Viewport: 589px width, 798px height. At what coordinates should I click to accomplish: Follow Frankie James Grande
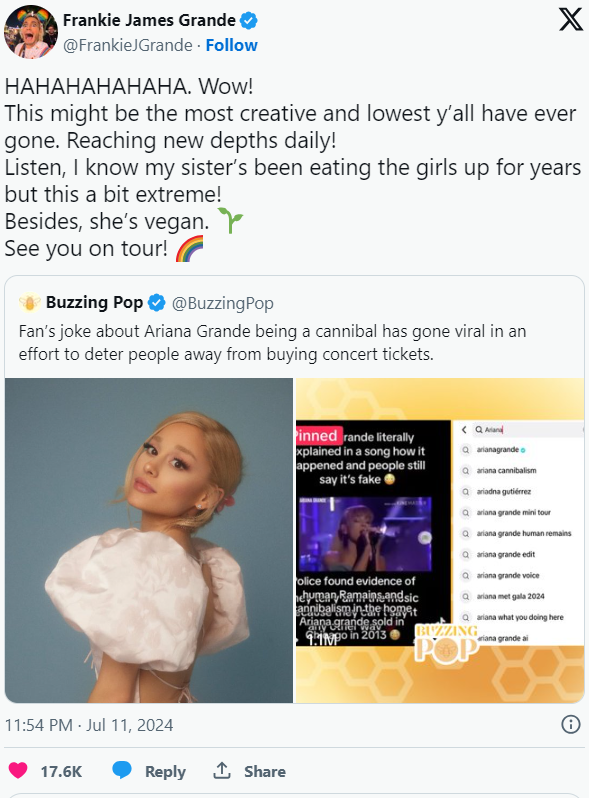pos(232,45)
